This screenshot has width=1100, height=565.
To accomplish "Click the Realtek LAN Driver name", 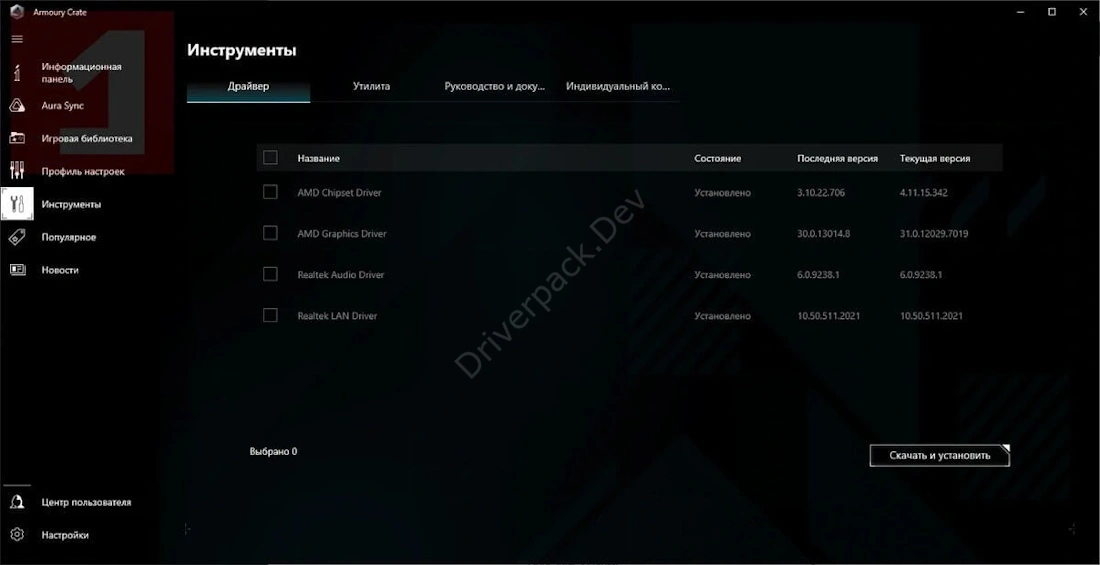I will point(337,317).
